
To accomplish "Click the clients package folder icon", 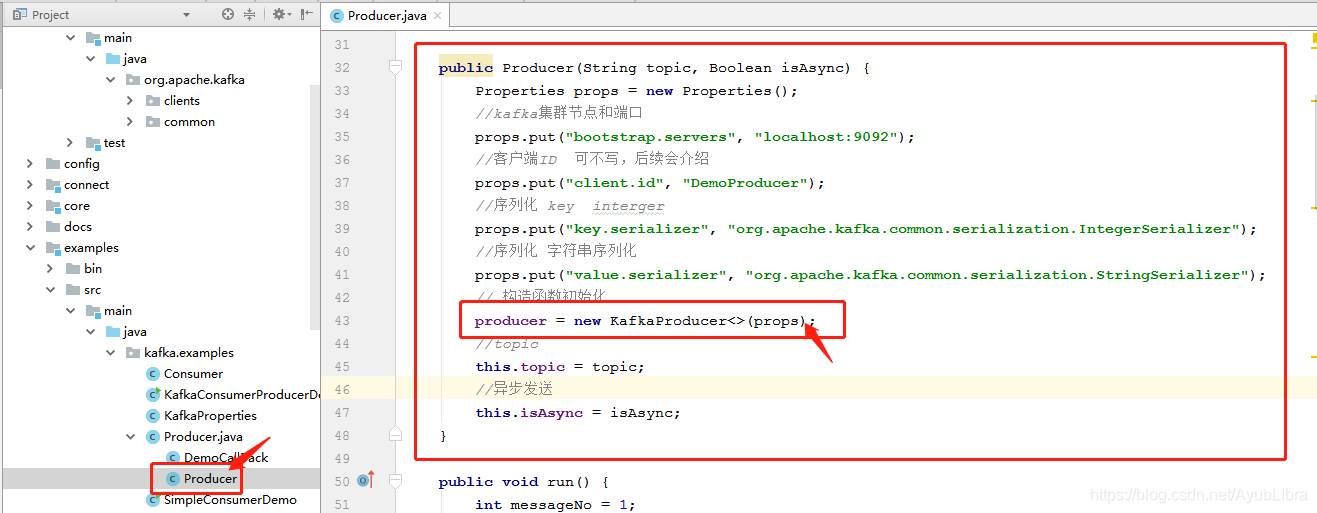I will tap(153, 101).
